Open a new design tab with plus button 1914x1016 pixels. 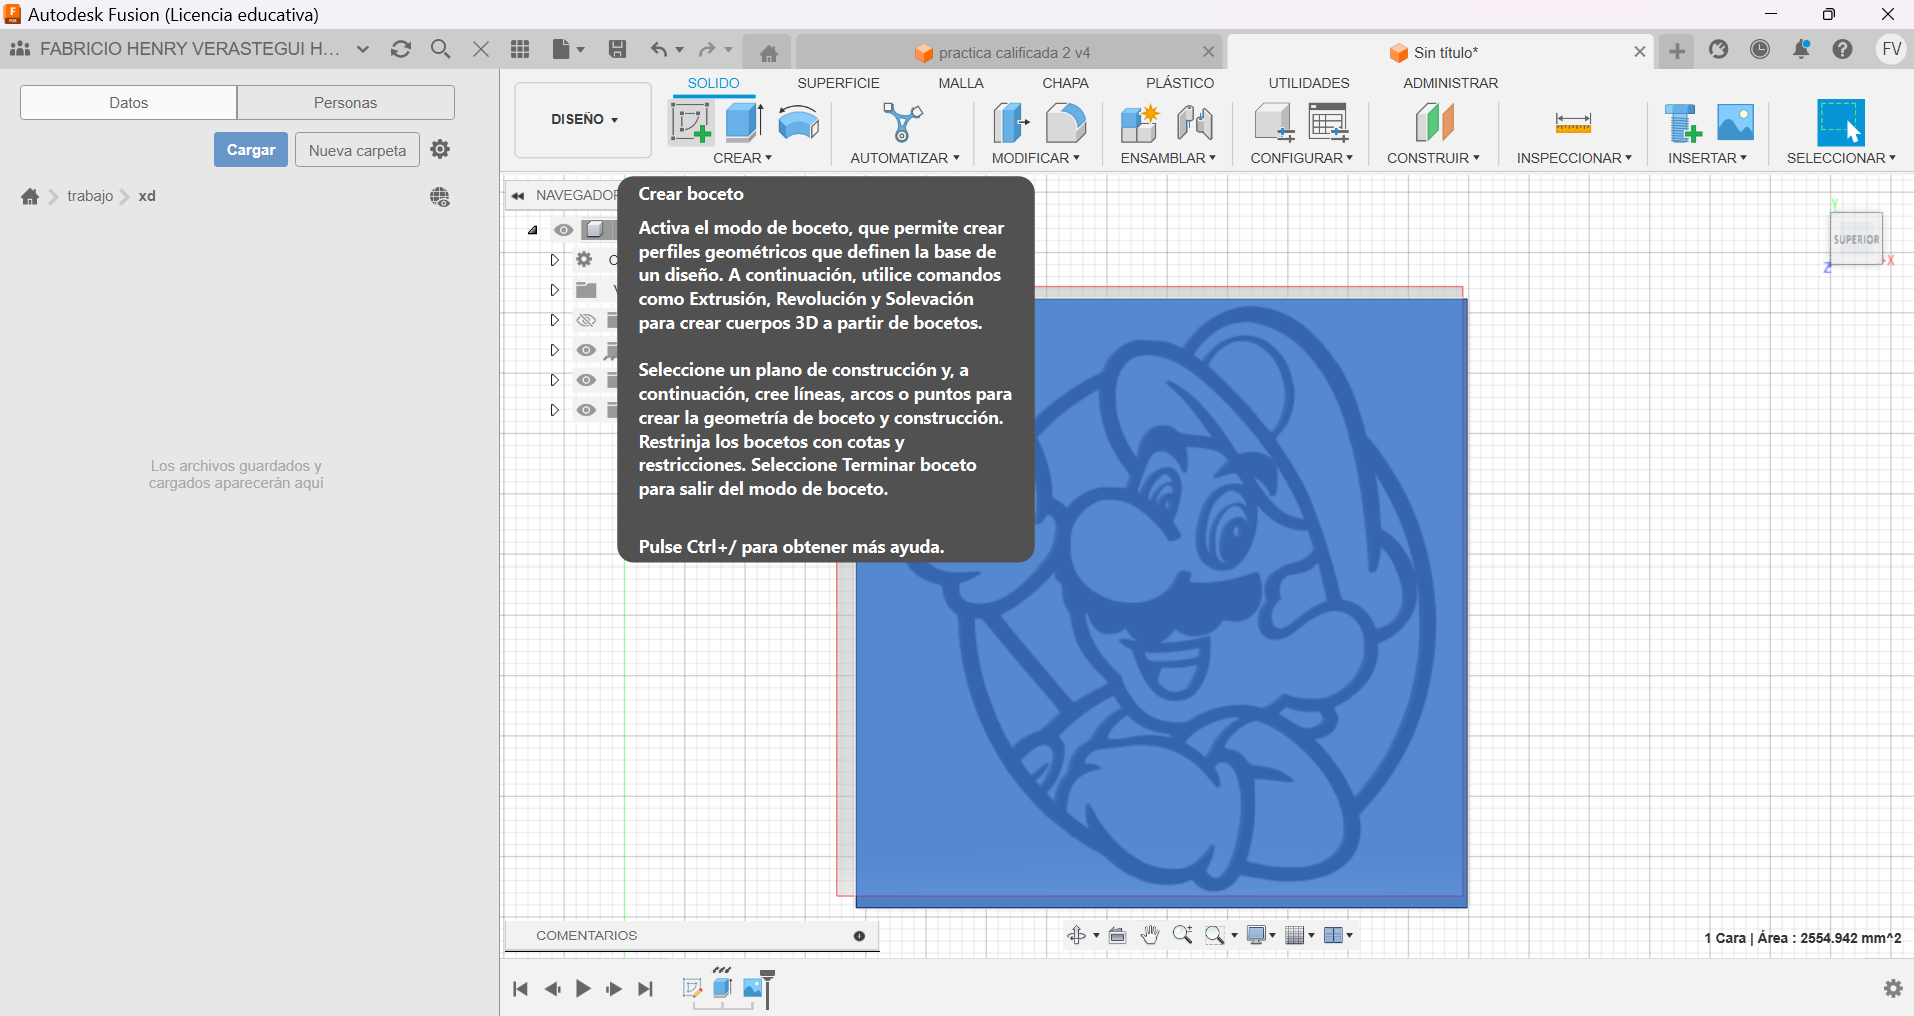point(1677,50)
